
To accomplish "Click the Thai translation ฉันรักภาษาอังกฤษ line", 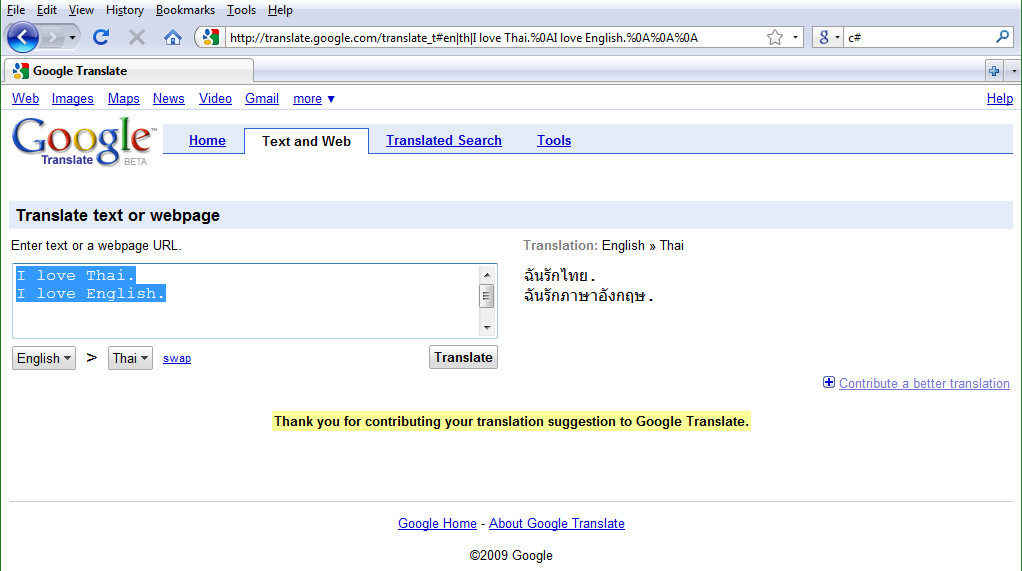I will [x=588, y=296].
